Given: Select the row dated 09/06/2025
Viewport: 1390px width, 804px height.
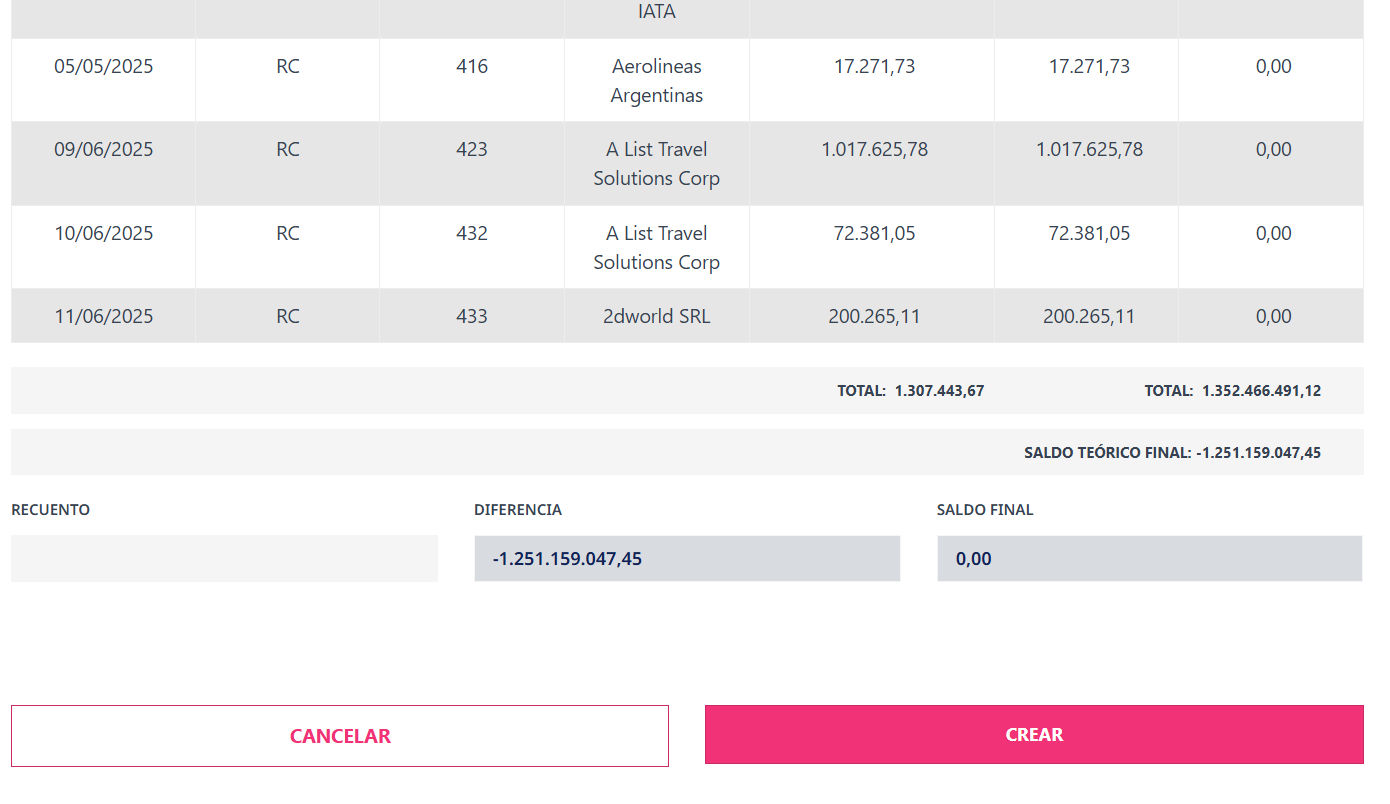Looking at the screenshot, I should [687, 164].
